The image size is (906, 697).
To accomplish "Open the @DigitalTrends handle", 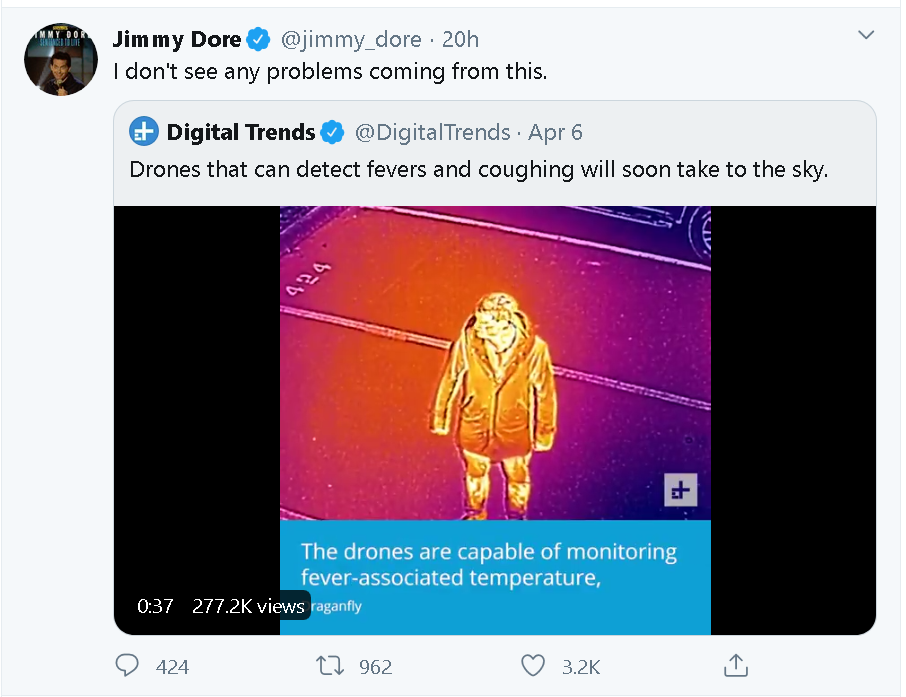I will (432, 132).
